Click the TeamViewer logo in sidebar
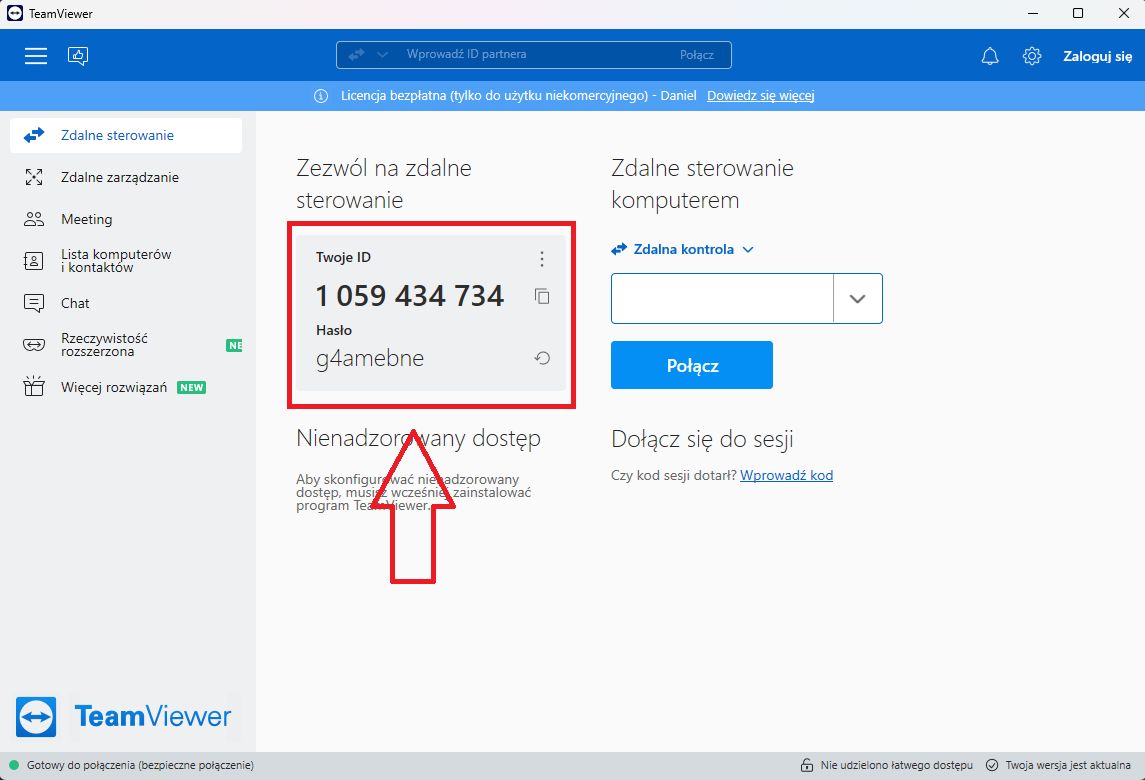 coord(123,716)
